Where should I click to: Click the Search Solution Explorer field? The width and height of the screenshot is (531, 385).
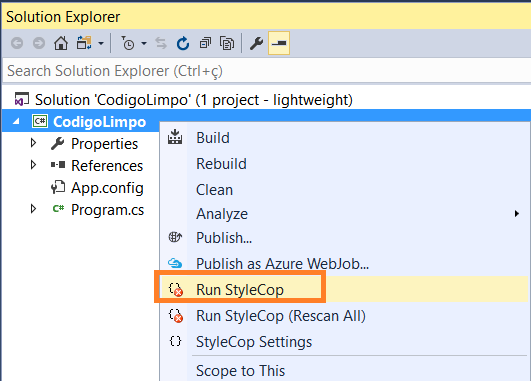(x=267, y=71)
